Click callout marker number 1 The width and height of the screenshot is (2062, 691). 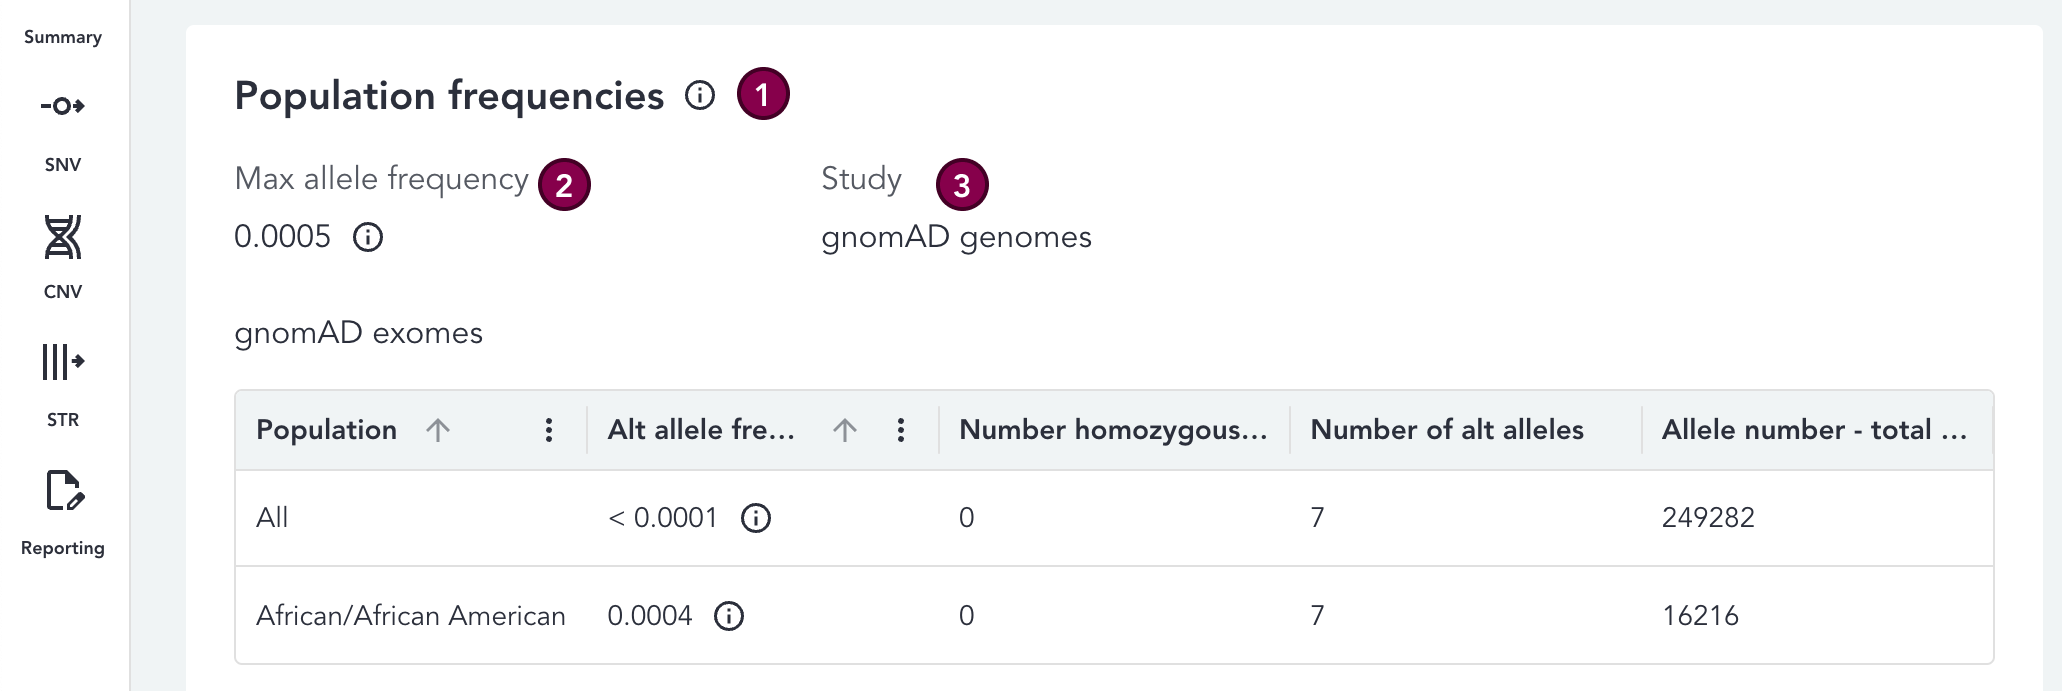[x=763, y=95]
